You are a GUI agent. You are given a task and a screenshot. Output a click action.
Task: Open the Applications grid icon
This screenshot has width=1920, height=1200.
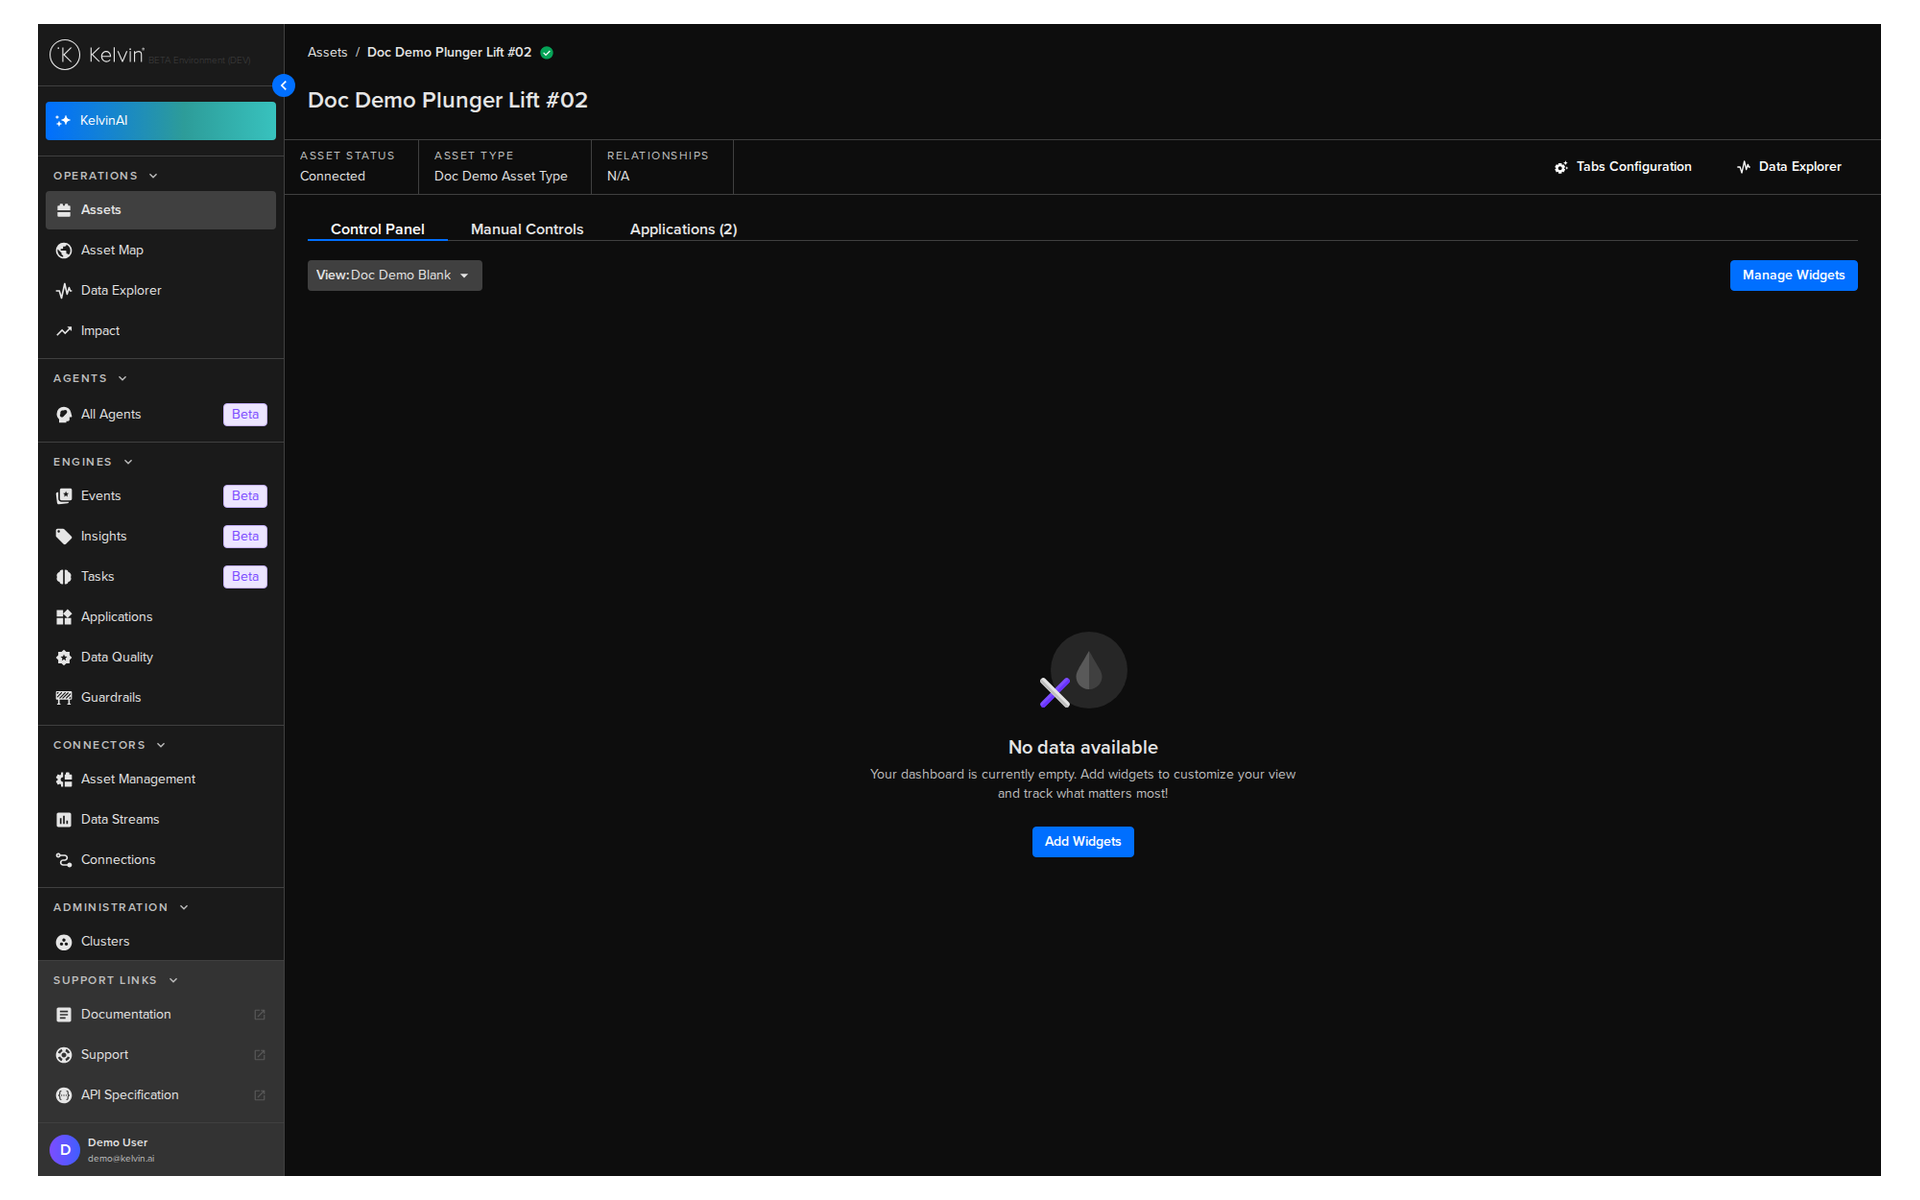point(64,617)
